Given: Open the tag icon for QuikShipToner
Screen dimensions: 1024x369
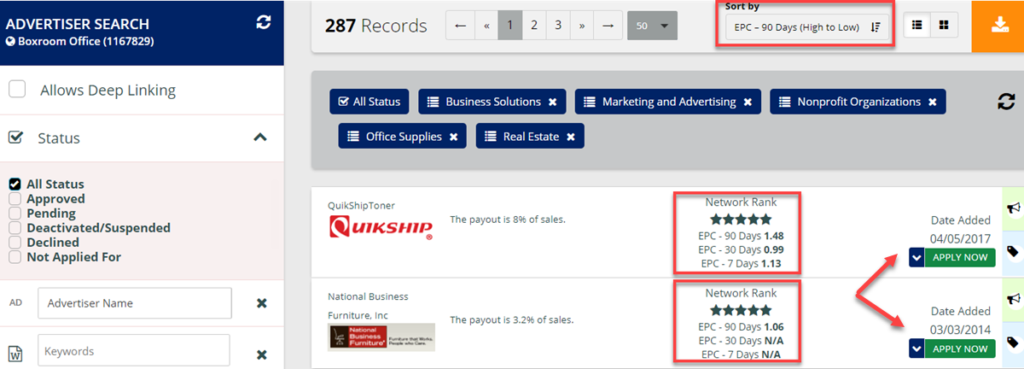Looking at the screenshot, I should click(1013, 252).
